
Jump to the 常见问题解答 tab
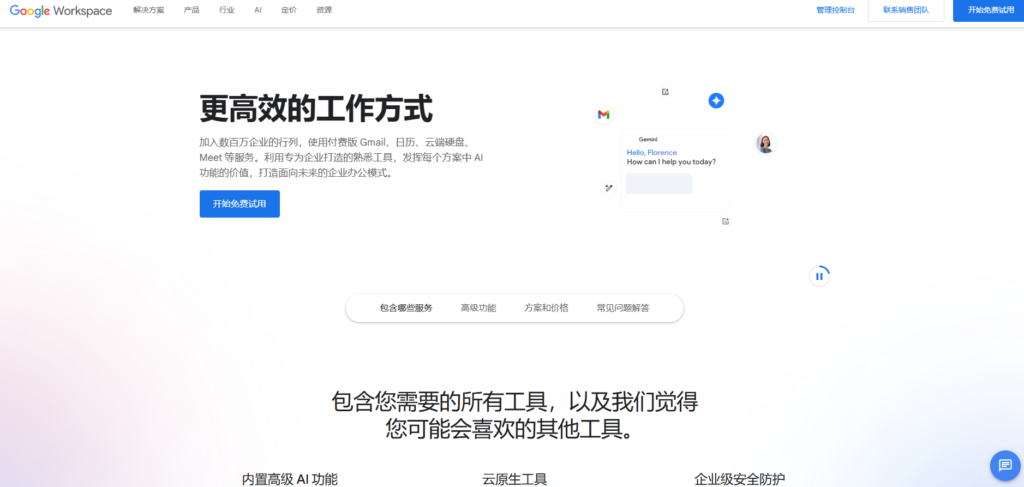623,308
